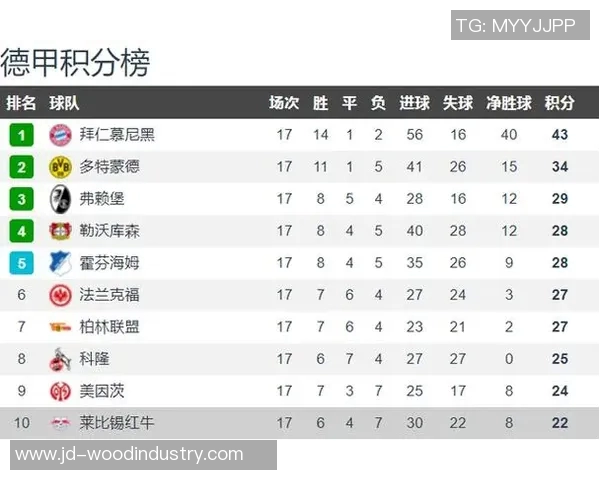Click the Borussia Dortmund club logo
600x480 pixels.
tap(60, 167)
